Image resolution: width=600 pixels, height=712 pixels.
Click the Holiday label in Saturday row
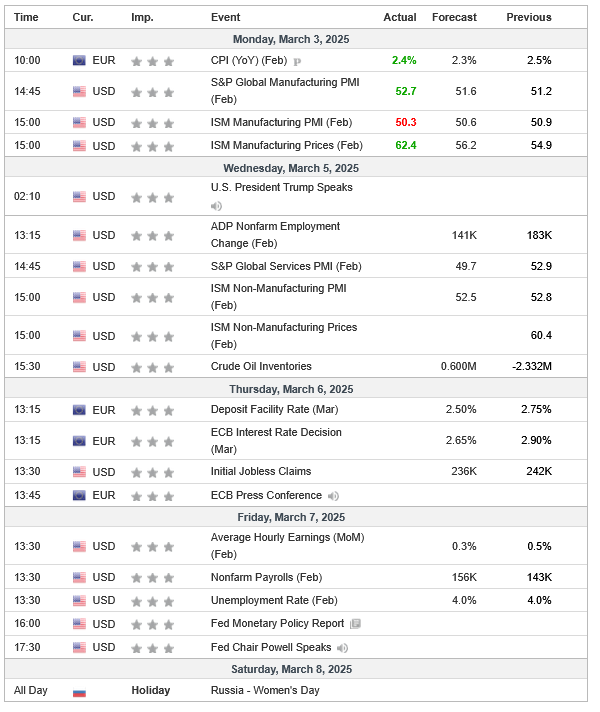(x=151, y=691)
